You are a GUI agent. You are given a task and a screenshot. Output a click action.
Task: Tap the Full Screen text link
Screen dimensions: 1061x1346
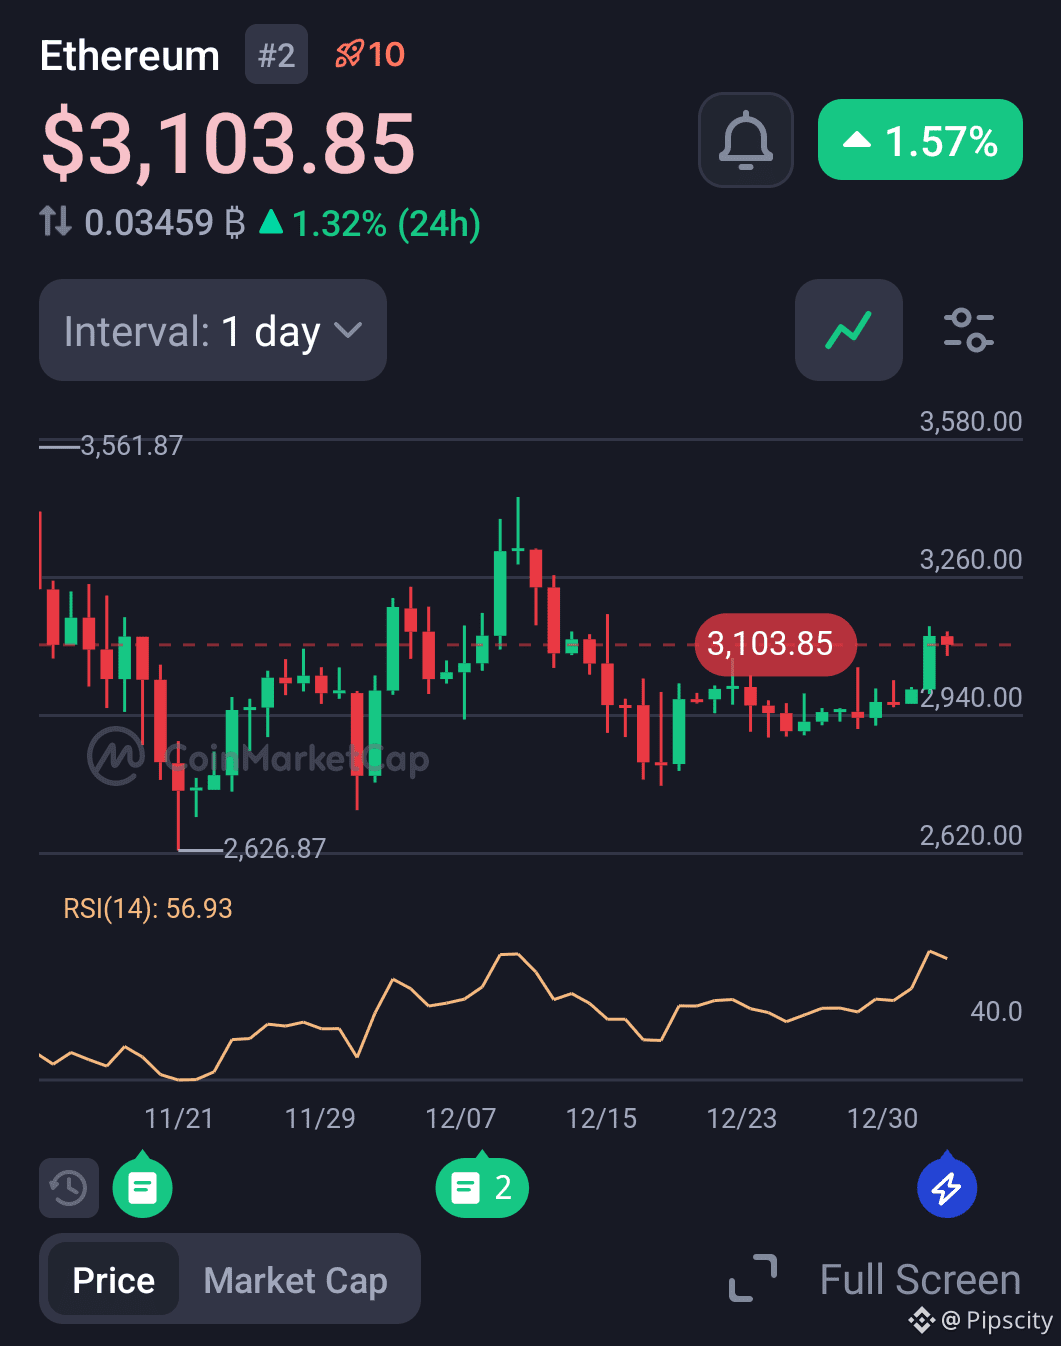(919, 1279)
